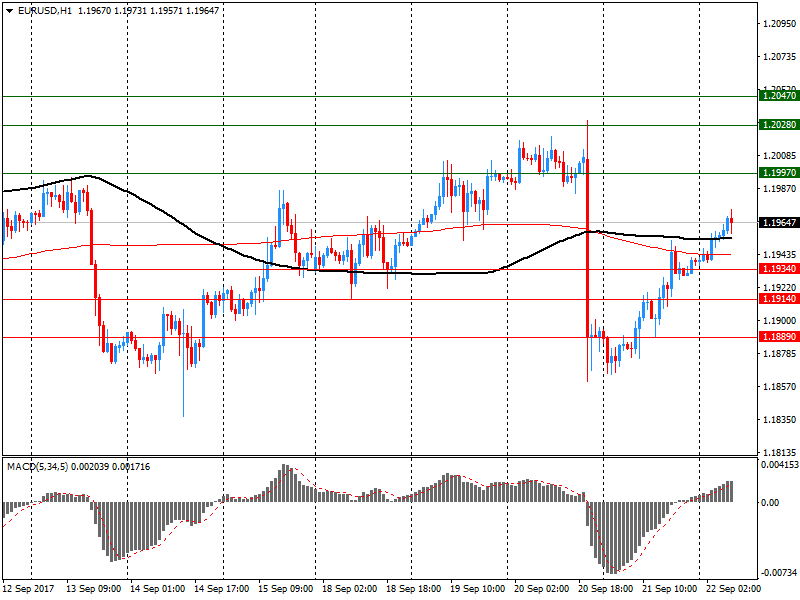Select the 1.20280 green resistance level label
This screenshot has height=600, width=800.
pos(779,124)
